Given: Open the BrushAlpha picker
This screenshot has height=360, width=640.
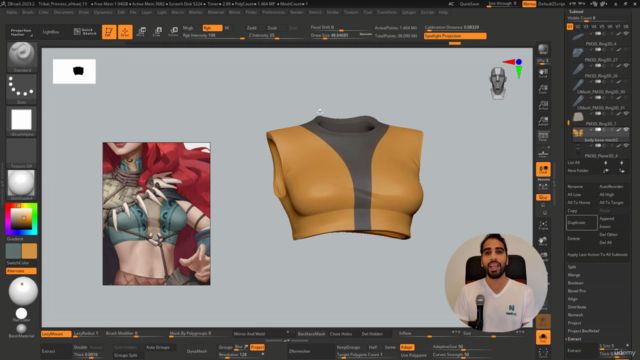Looking at the screenshot, I should pos(22,121).
